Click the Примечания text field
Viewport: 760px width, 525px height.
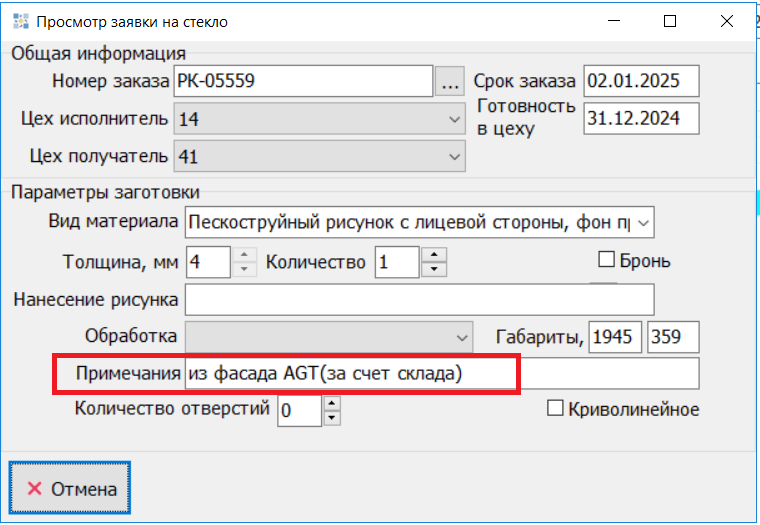click(x=440, y=373)
